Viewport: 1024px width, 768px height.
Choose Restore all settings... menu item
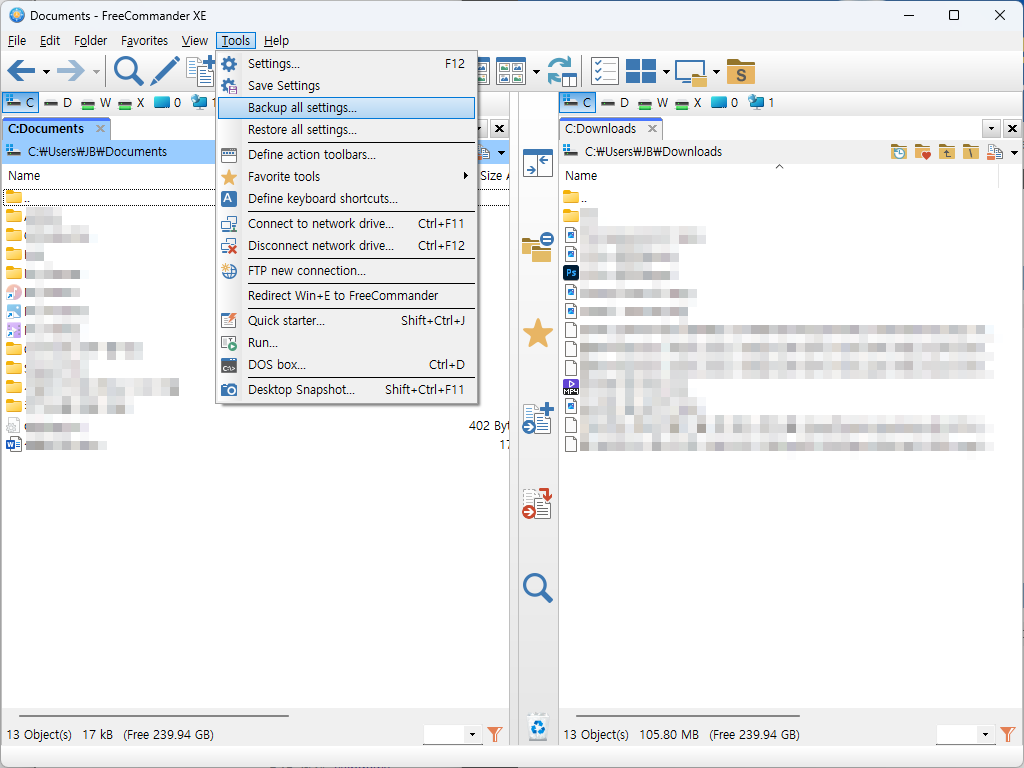pos(346,130)
